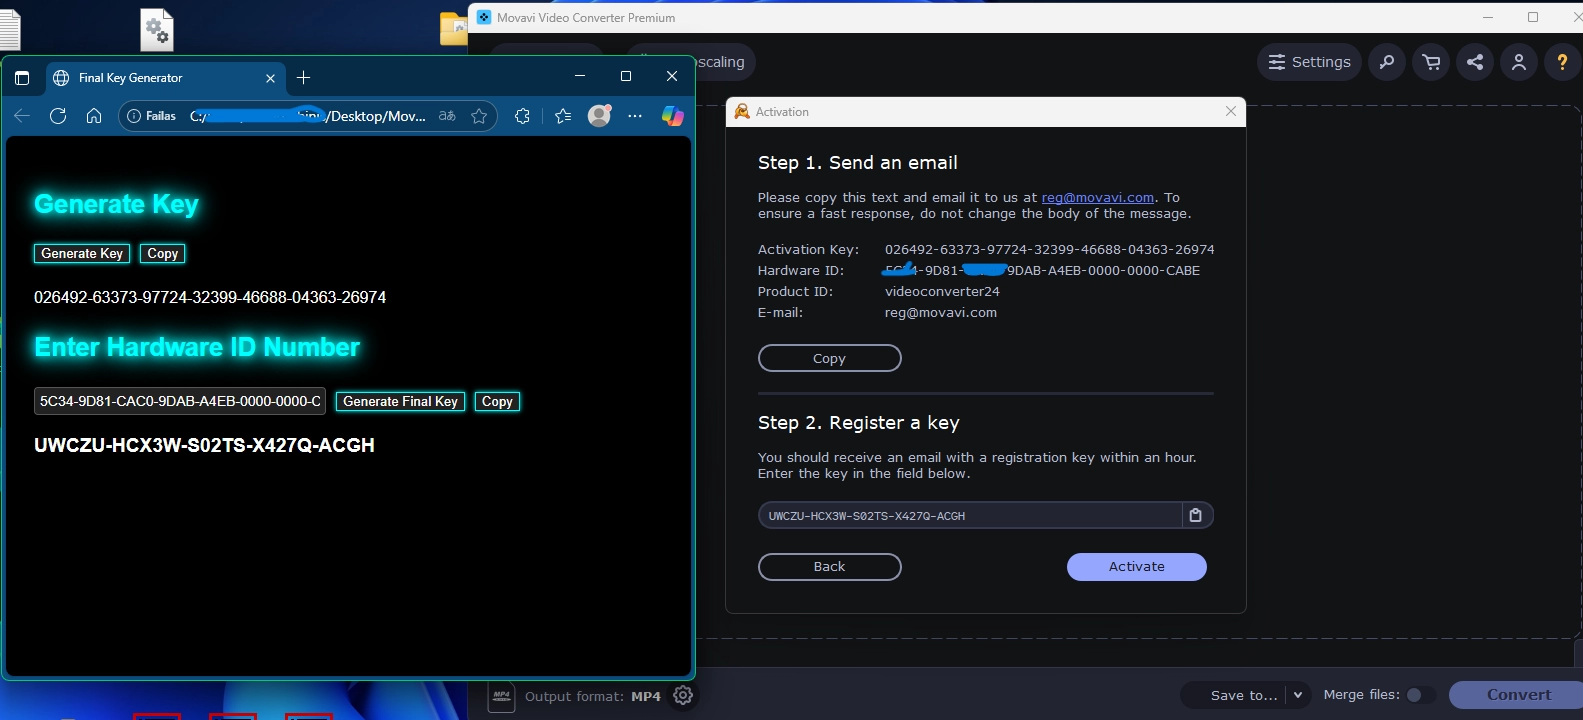The height and width of the screenshot is (720, 1583).
Task: Open output format gear settings
Action: click(683, 696)
